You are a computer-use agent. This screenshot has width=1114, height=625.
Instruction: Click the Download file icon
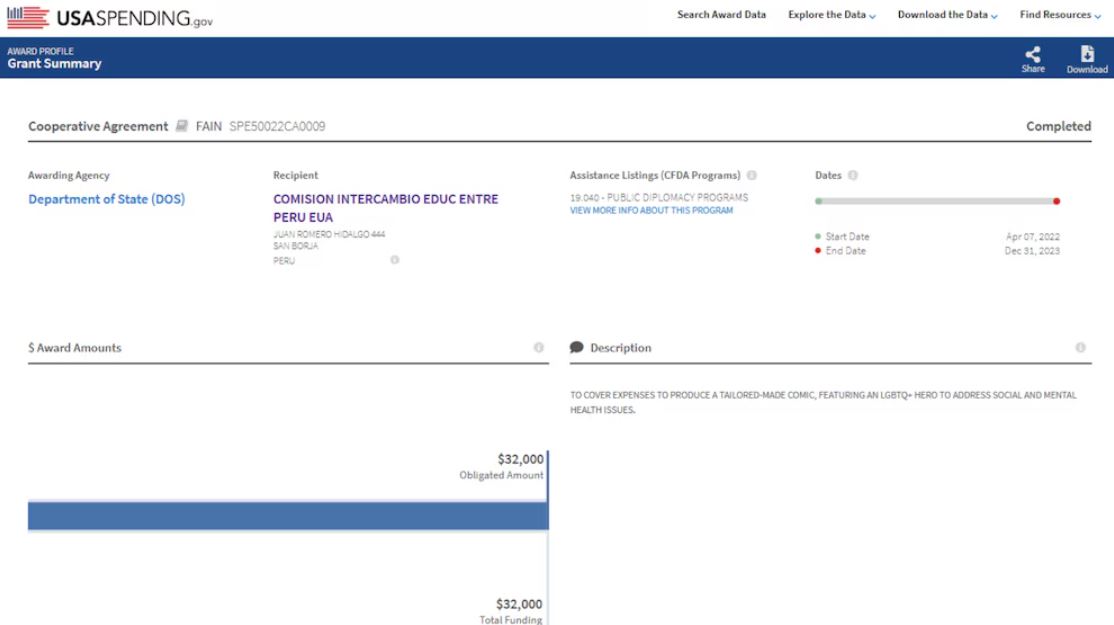coord(1087,54)
